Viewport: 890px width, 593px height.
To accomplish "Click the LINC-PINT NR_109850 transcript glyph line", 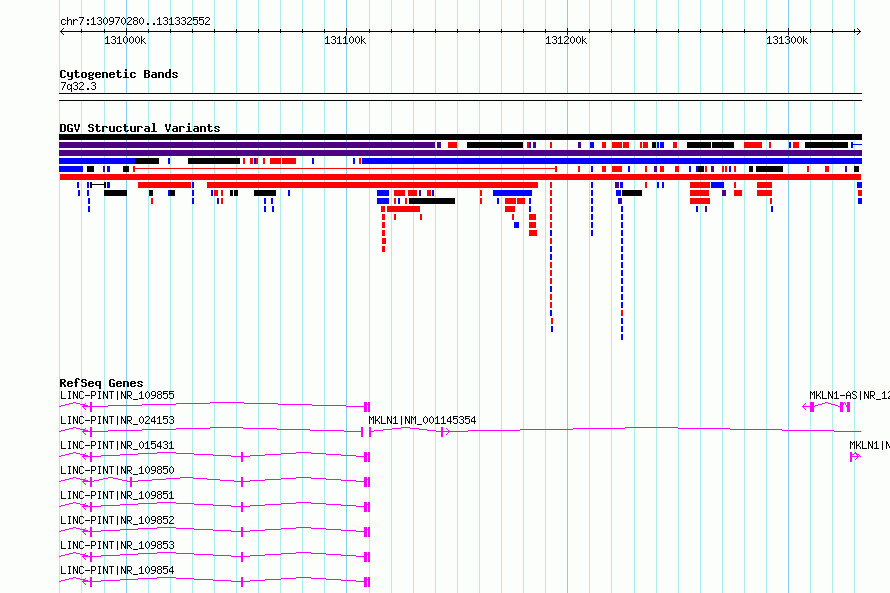I will (x=215, y=481).
